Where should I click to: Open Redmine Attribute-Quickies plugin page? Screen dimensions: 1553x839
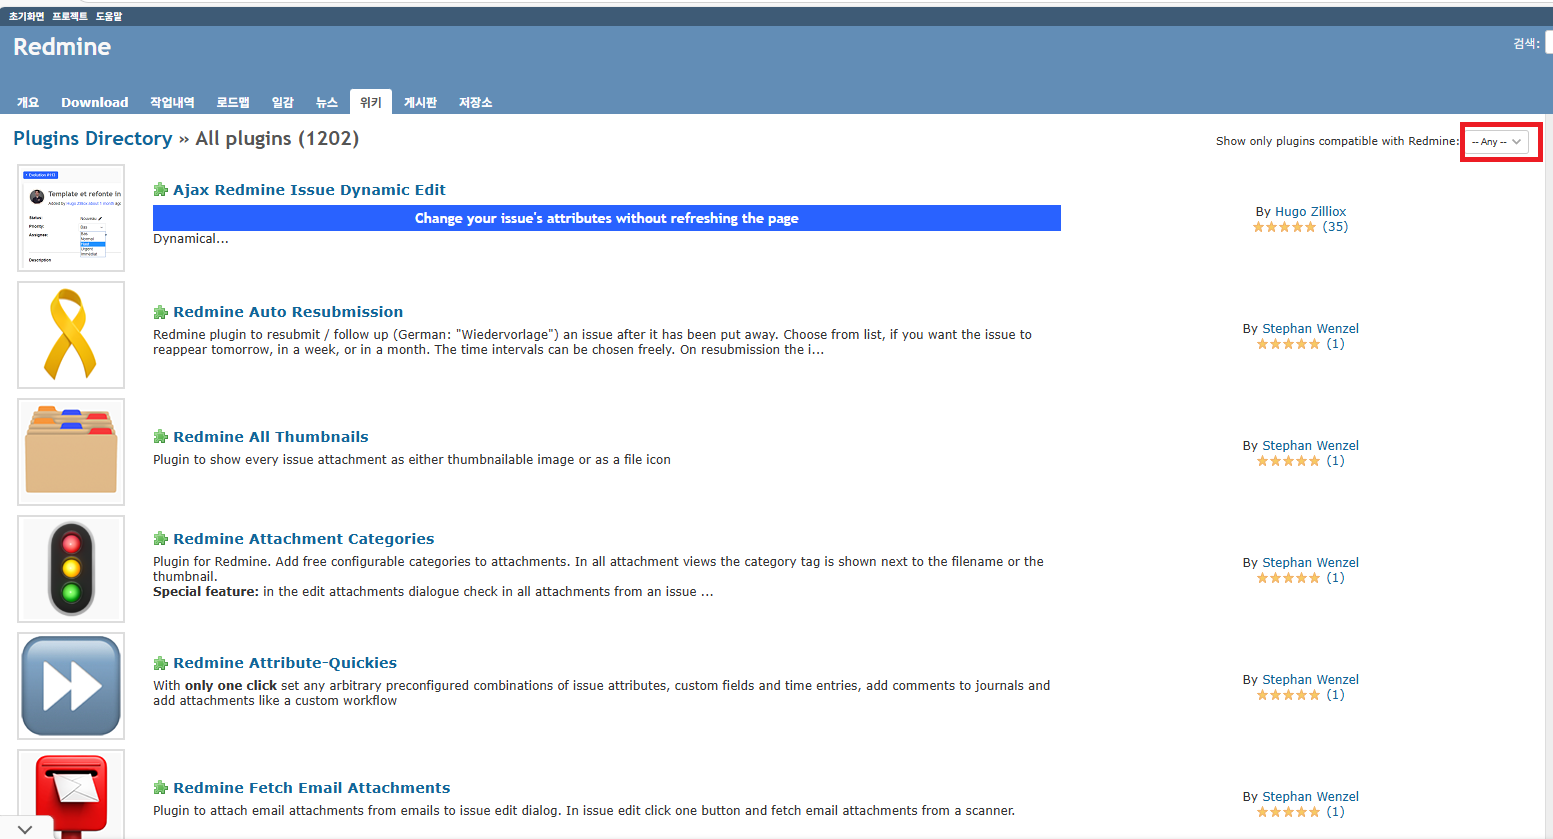pyautogui.click(x=285, y=663)
